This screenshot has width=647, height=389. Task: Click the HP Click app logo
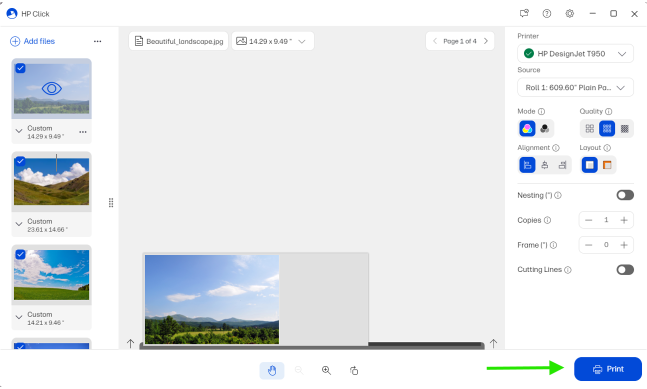click(12, 14)
